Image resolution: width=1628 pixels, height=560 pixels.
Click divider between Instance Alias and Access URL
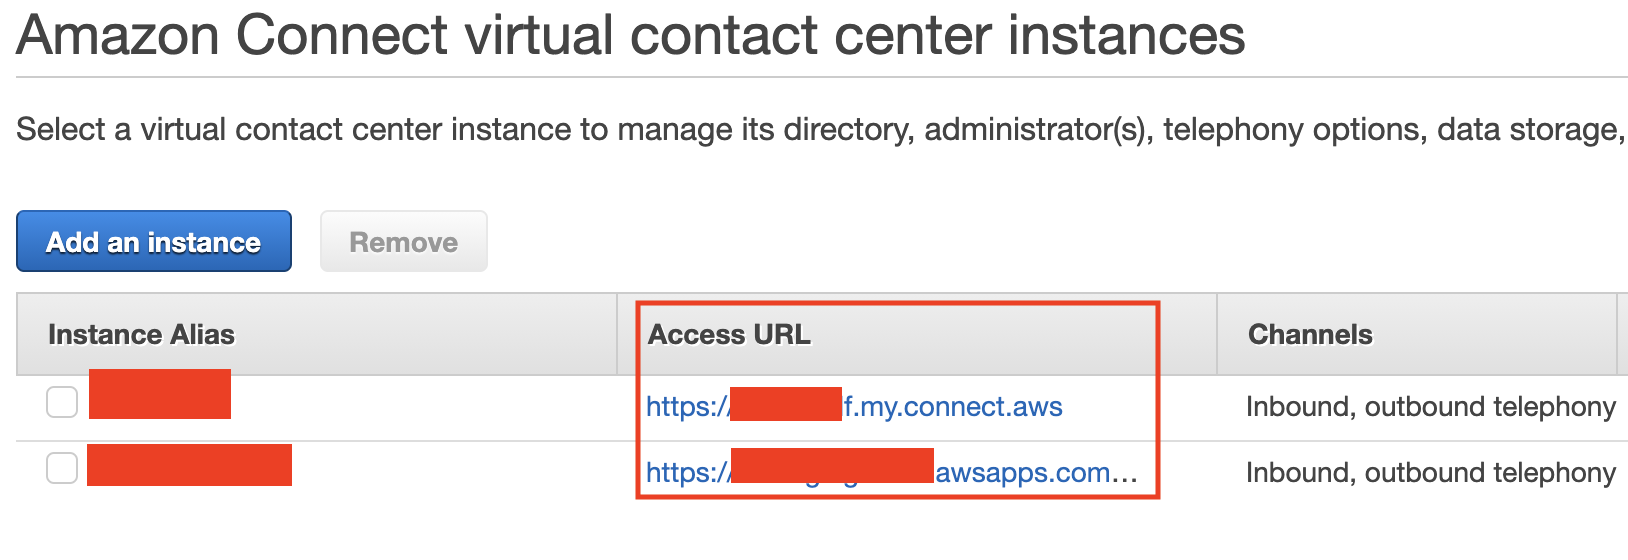point(617,334)
